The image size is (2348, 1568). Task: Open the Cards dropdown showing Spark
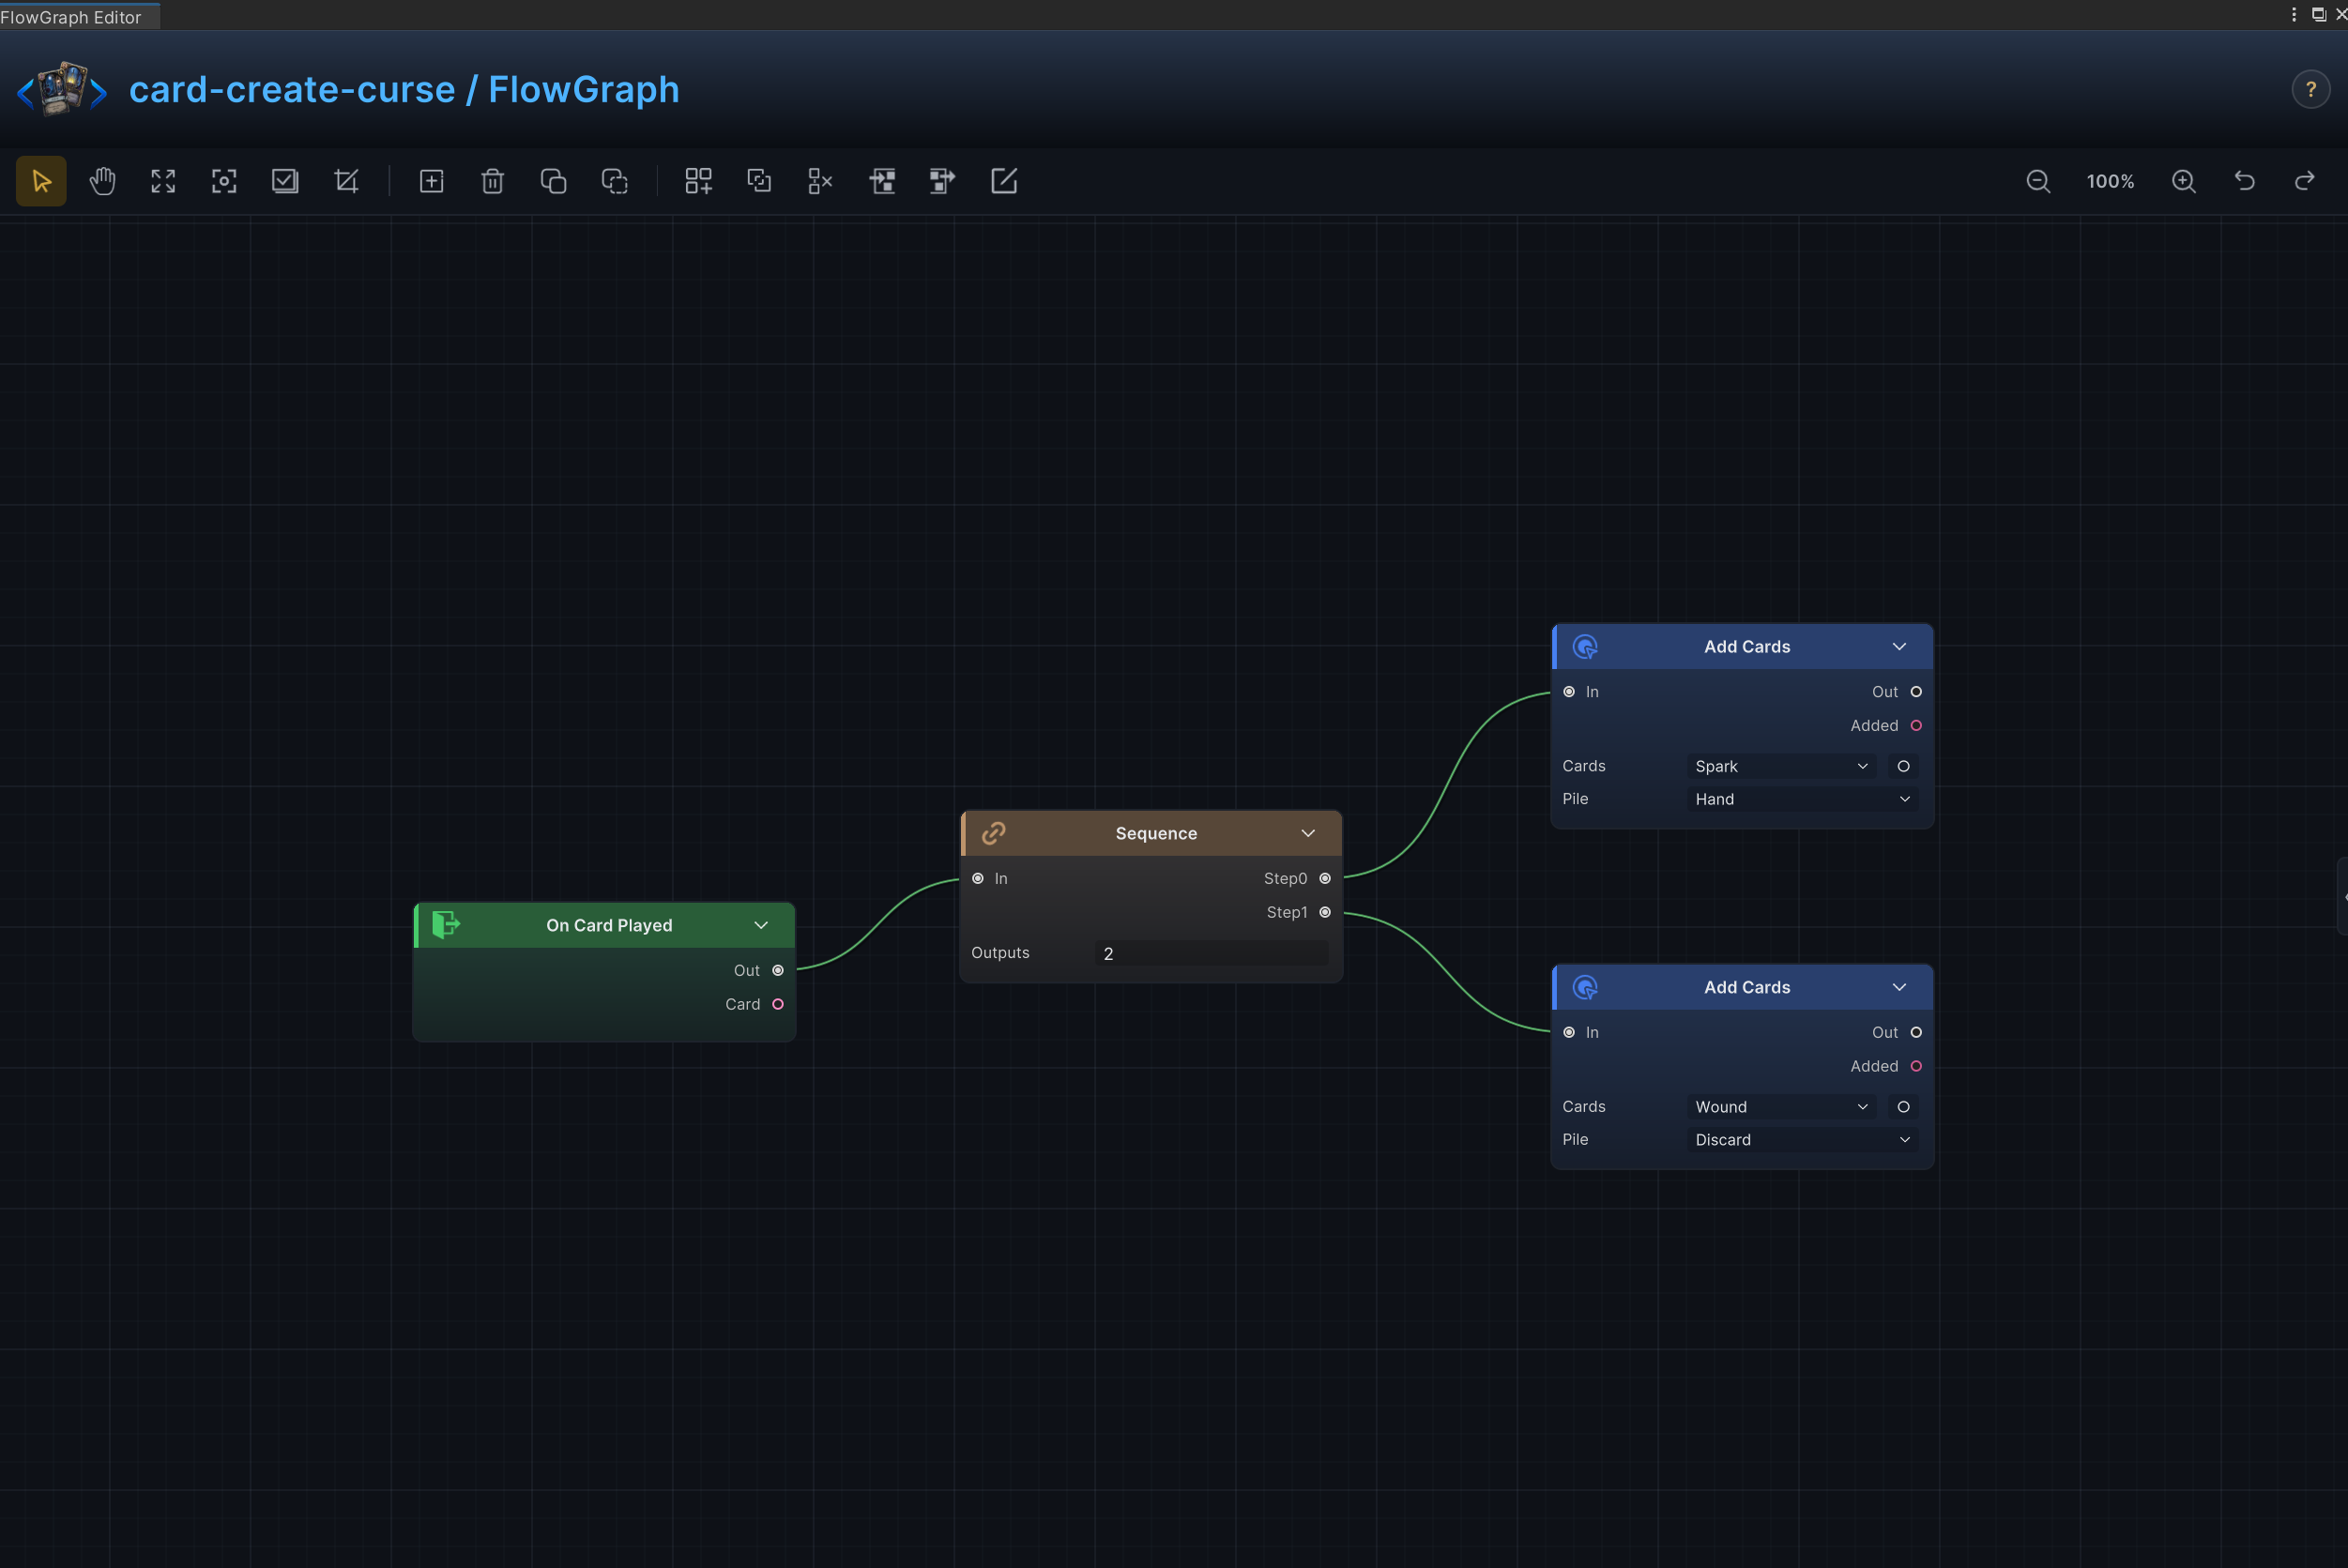coord(1780,767)
